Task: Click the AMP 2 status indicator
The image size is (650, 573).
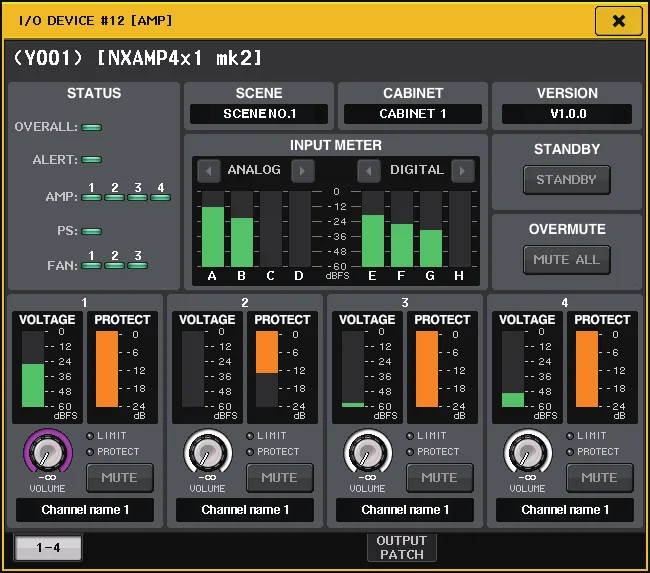Action: 114,197
